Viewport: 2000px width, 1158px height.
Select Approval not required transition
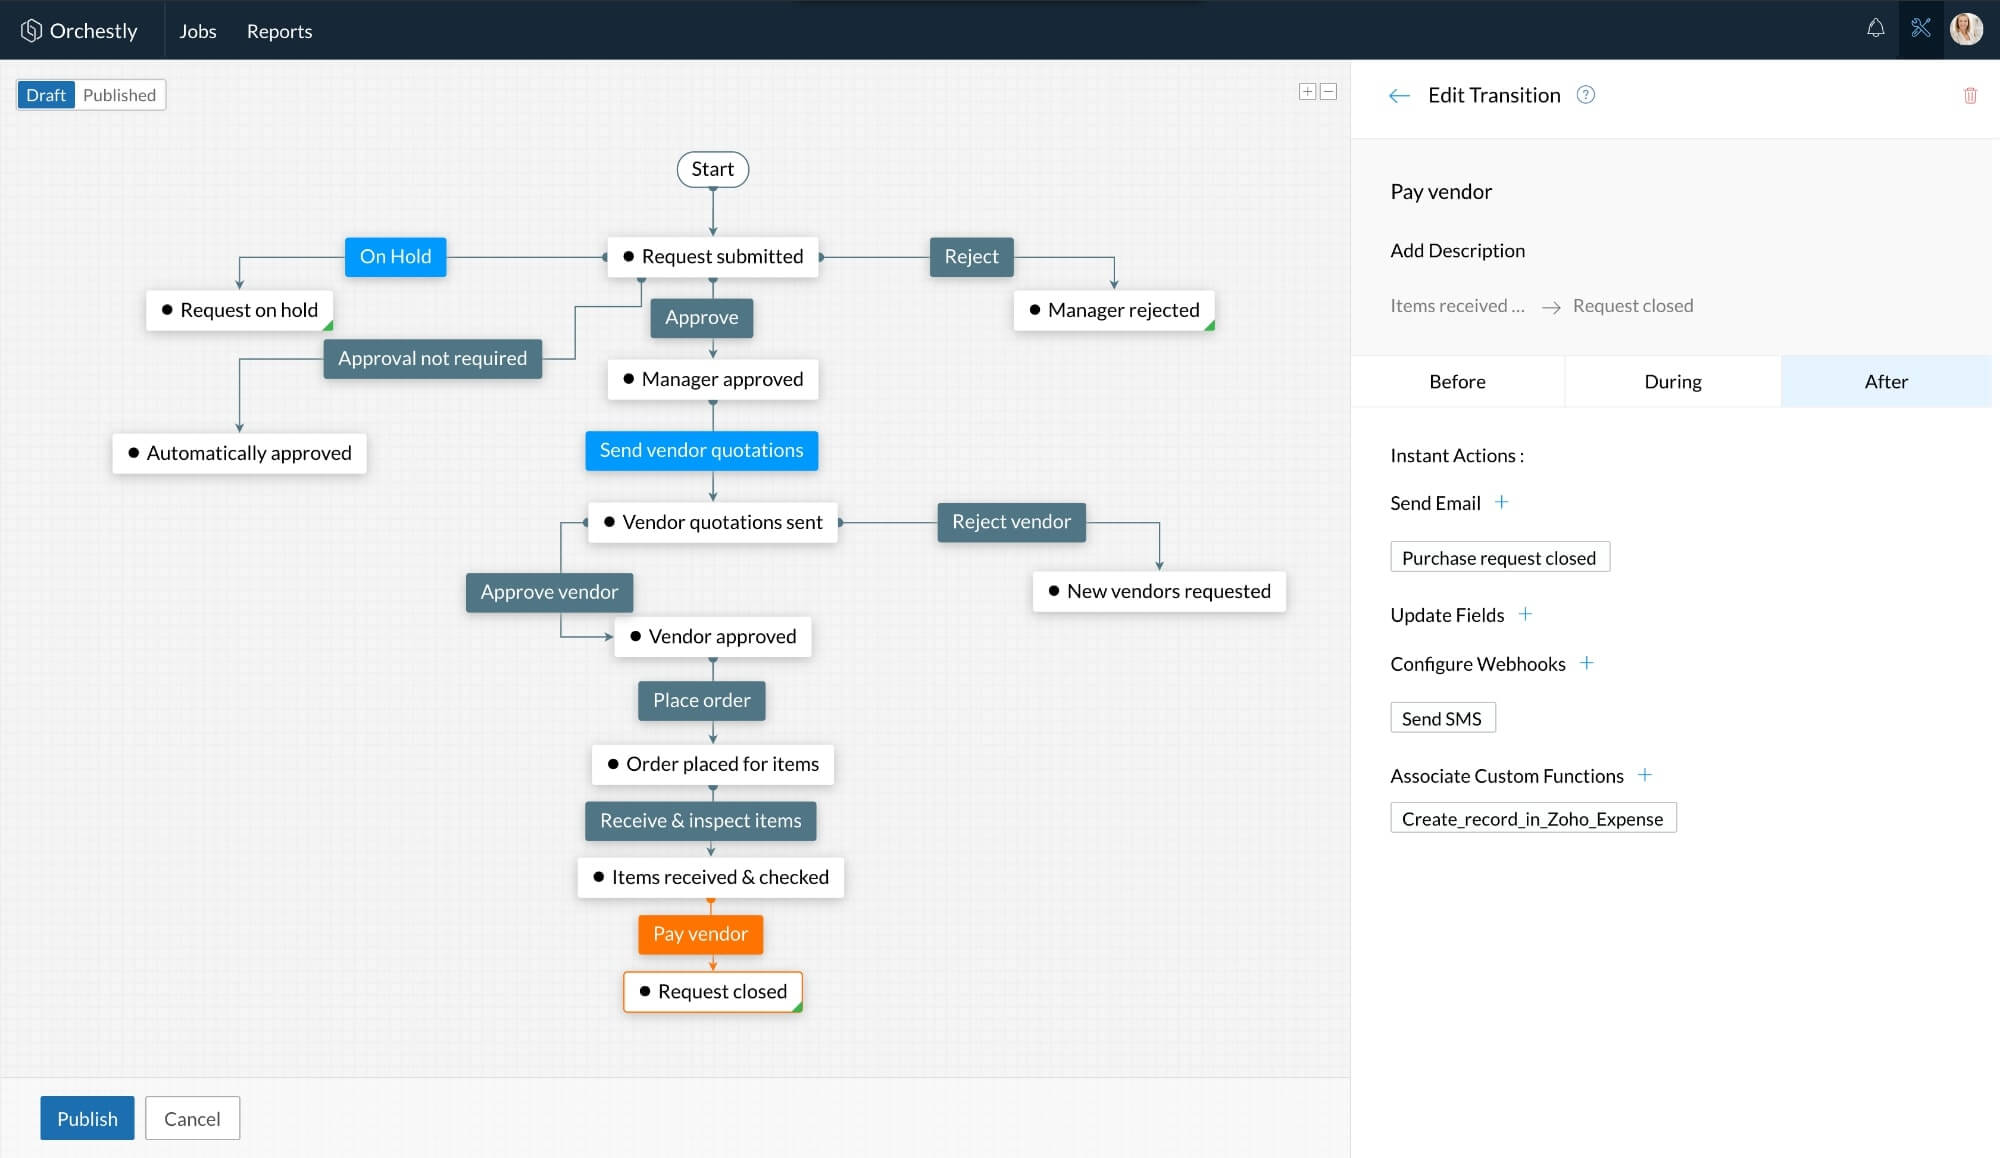(432, 358)
